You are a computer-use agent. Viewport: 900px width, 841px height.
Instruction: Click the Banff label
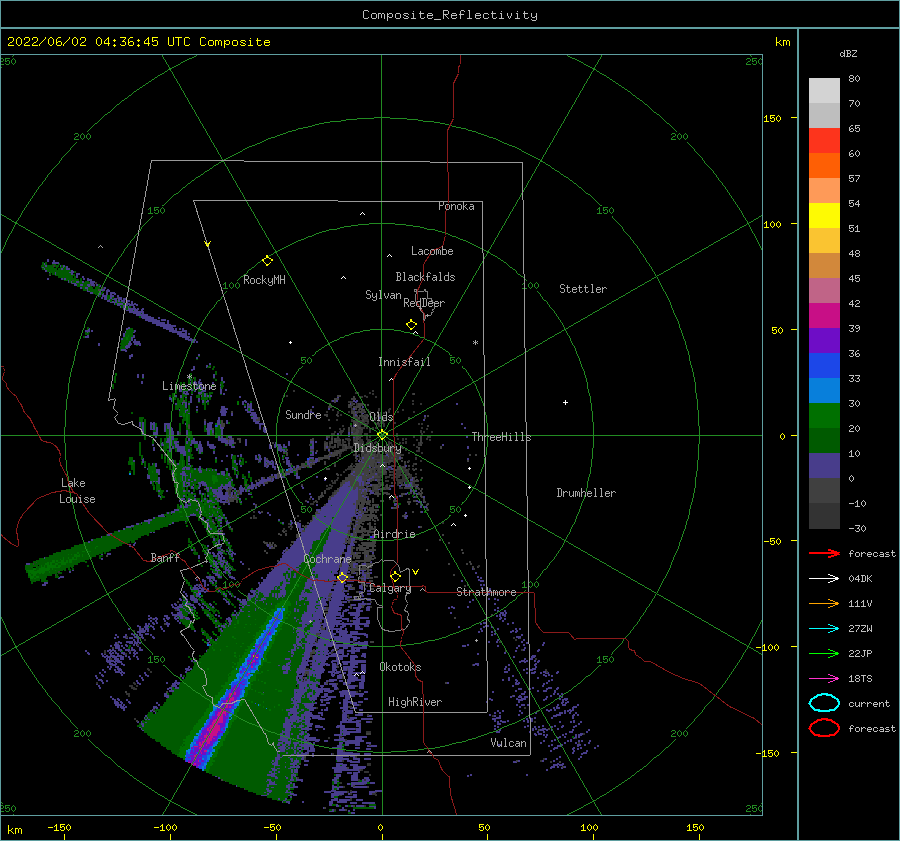(x=165, y=557)
